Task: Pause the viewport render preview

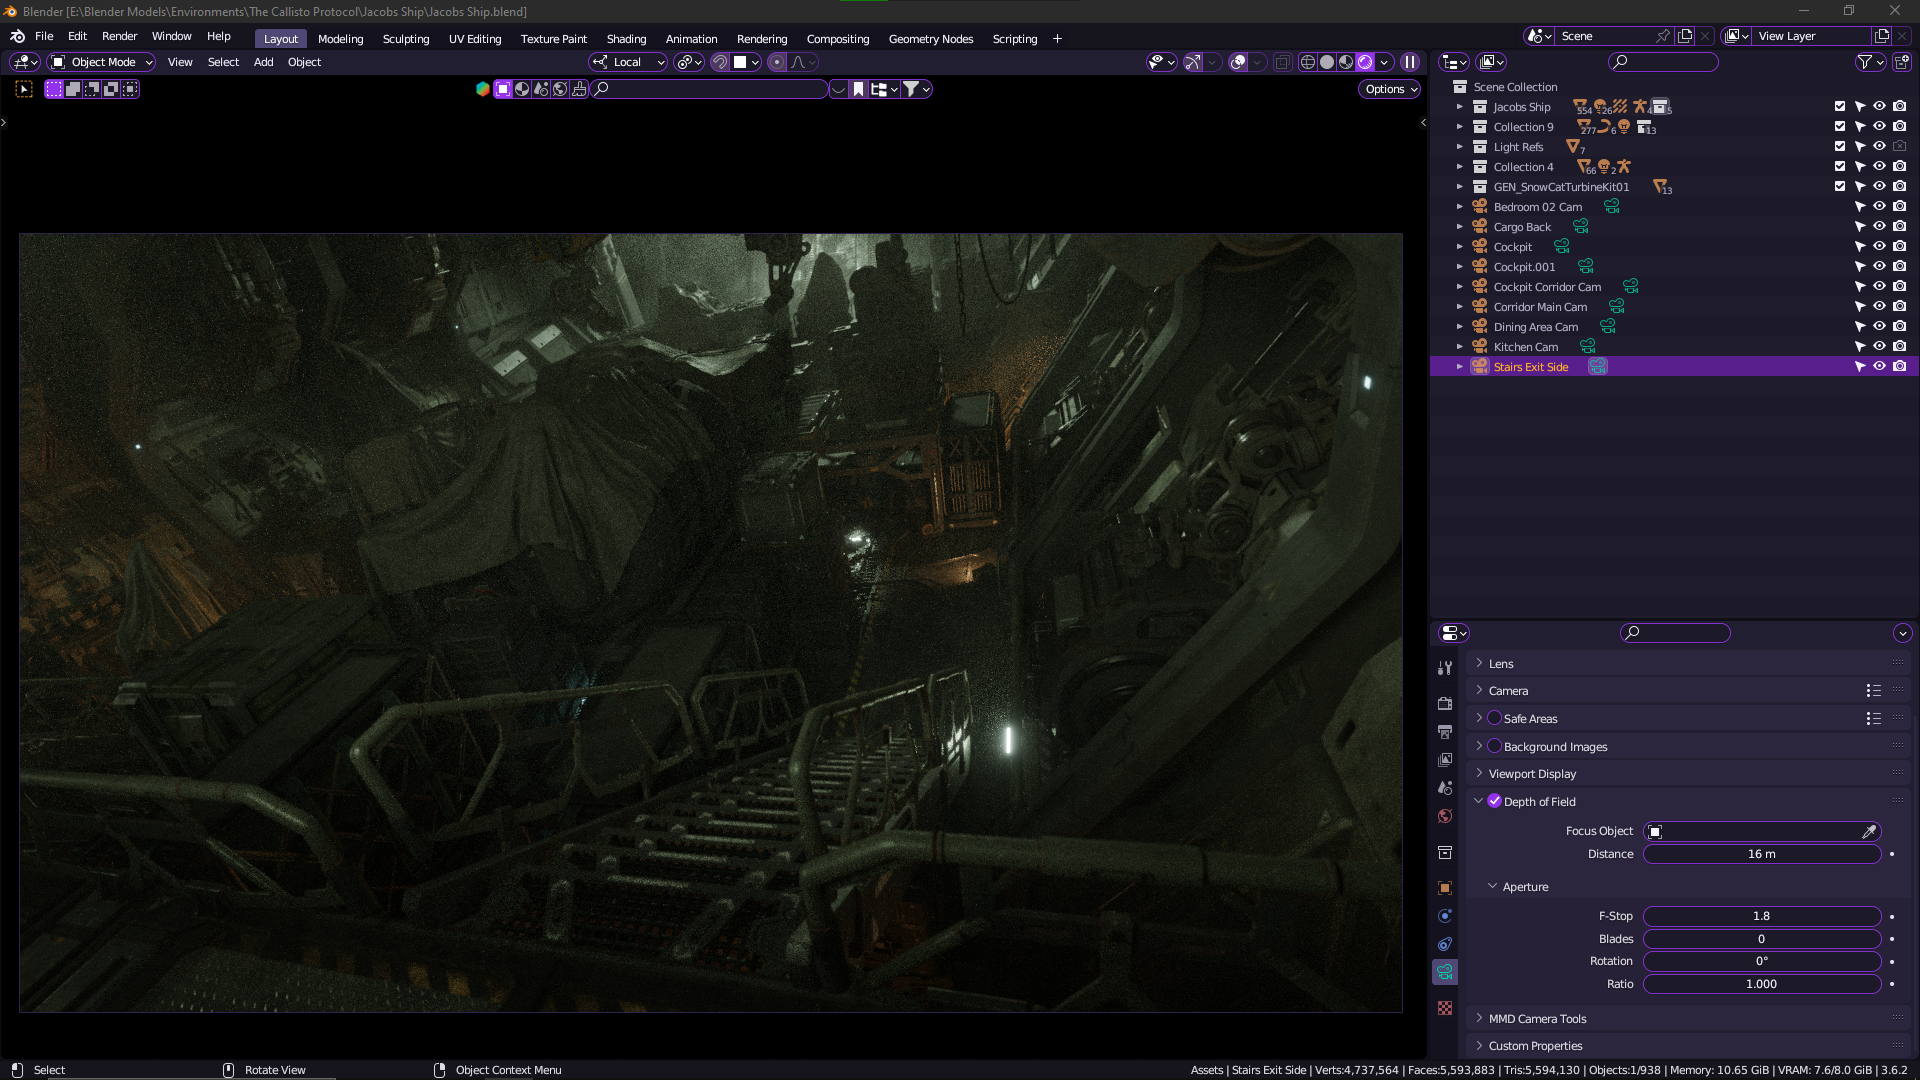Action: [1410, 62]
